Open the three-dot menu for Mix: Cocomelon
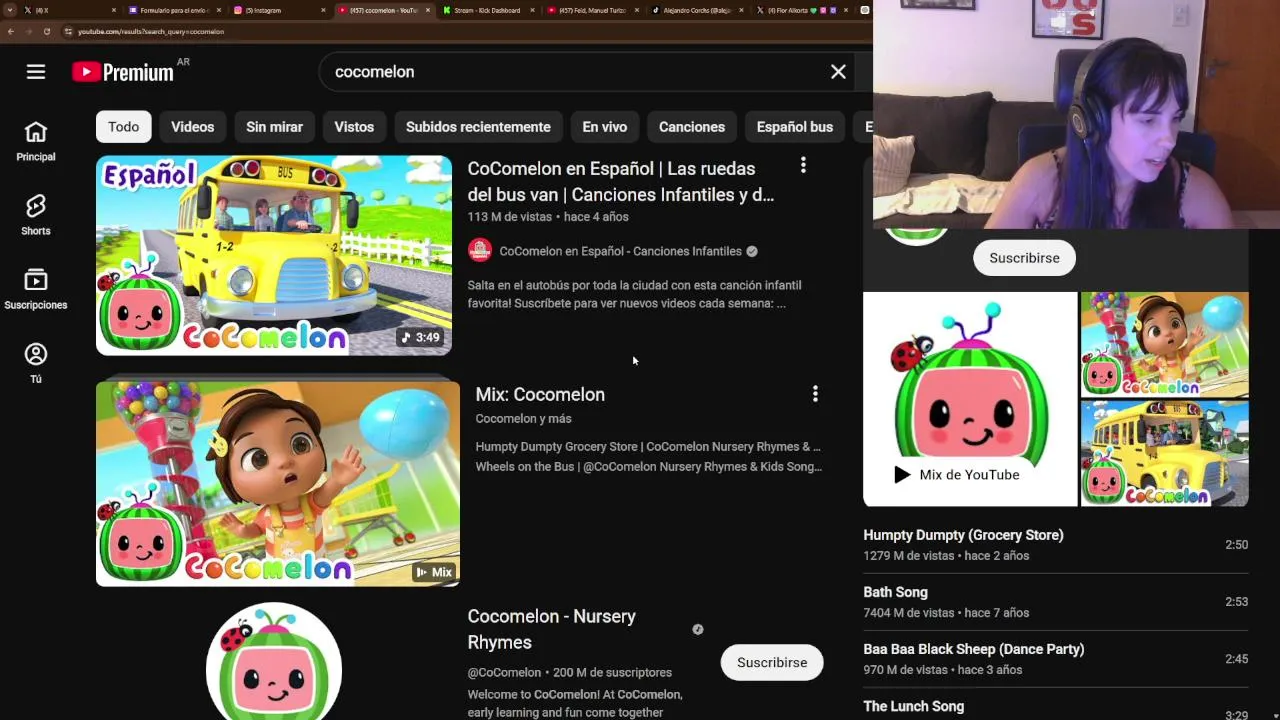This screenshot has width=1280, height=720. click(815, 394)
